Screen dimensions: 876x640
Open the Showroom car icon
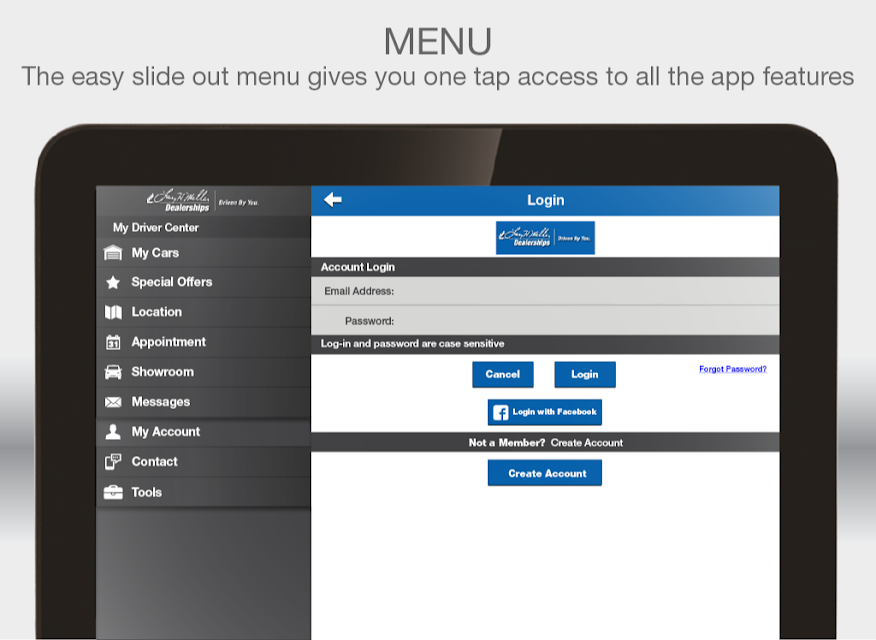click(x=113, y=372)
